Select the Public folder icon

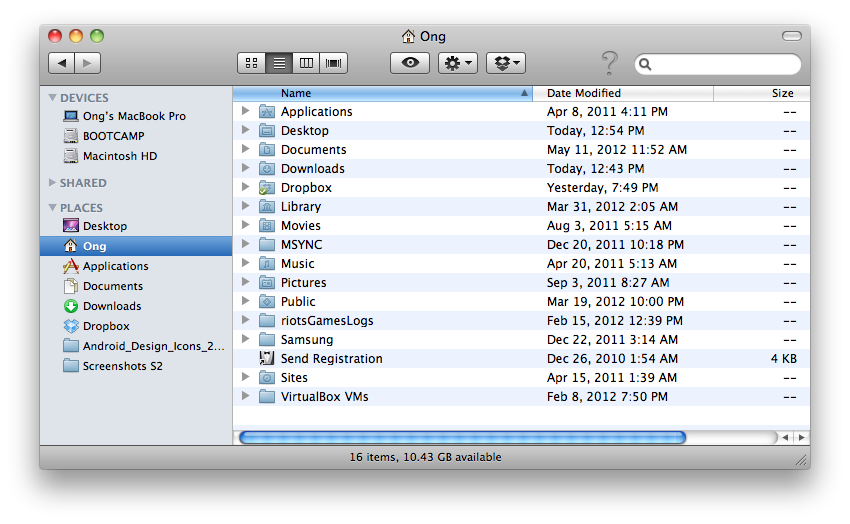tap(267, 301)
